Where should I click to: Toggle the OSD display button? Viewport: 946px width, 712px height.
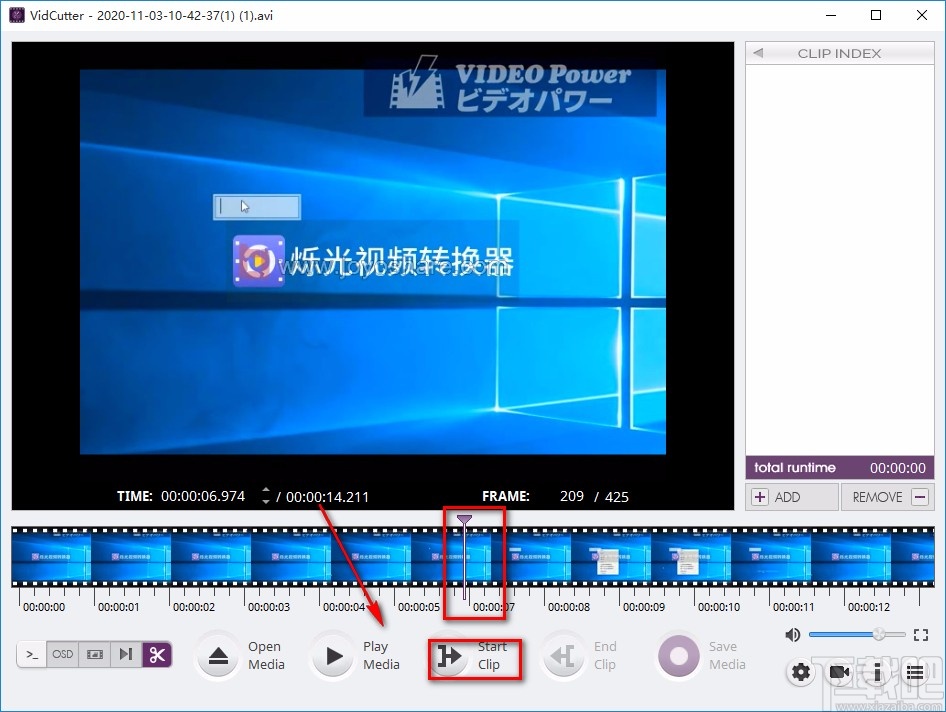click(63, 655)
